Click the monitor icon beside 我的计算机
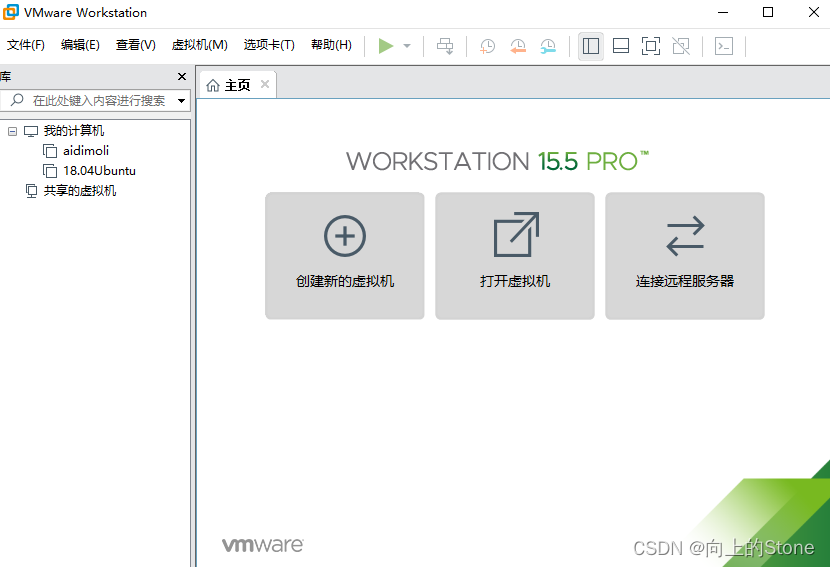 [31, 131]
